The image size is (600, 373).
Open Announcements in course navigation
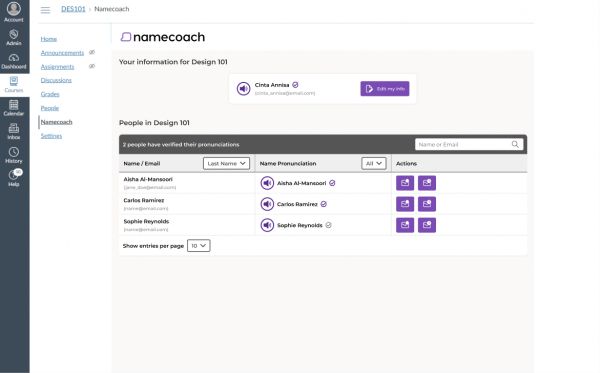coord(62,53)
